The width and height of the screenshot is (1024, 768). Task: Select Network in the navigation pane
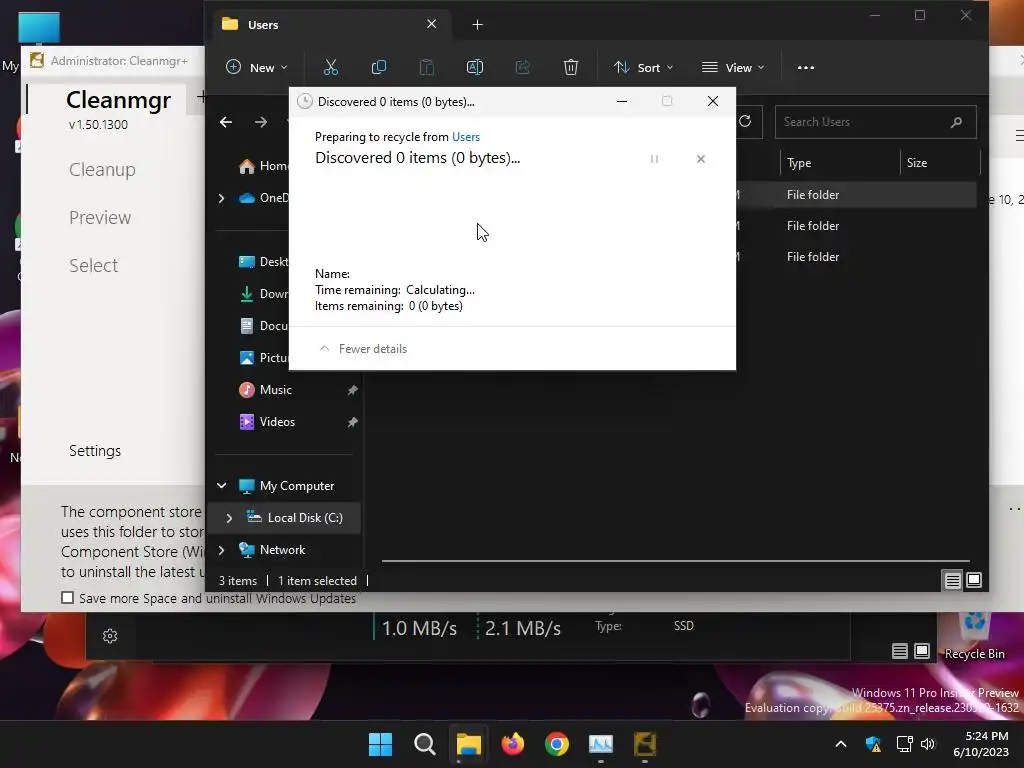click(x=282, y=550)
